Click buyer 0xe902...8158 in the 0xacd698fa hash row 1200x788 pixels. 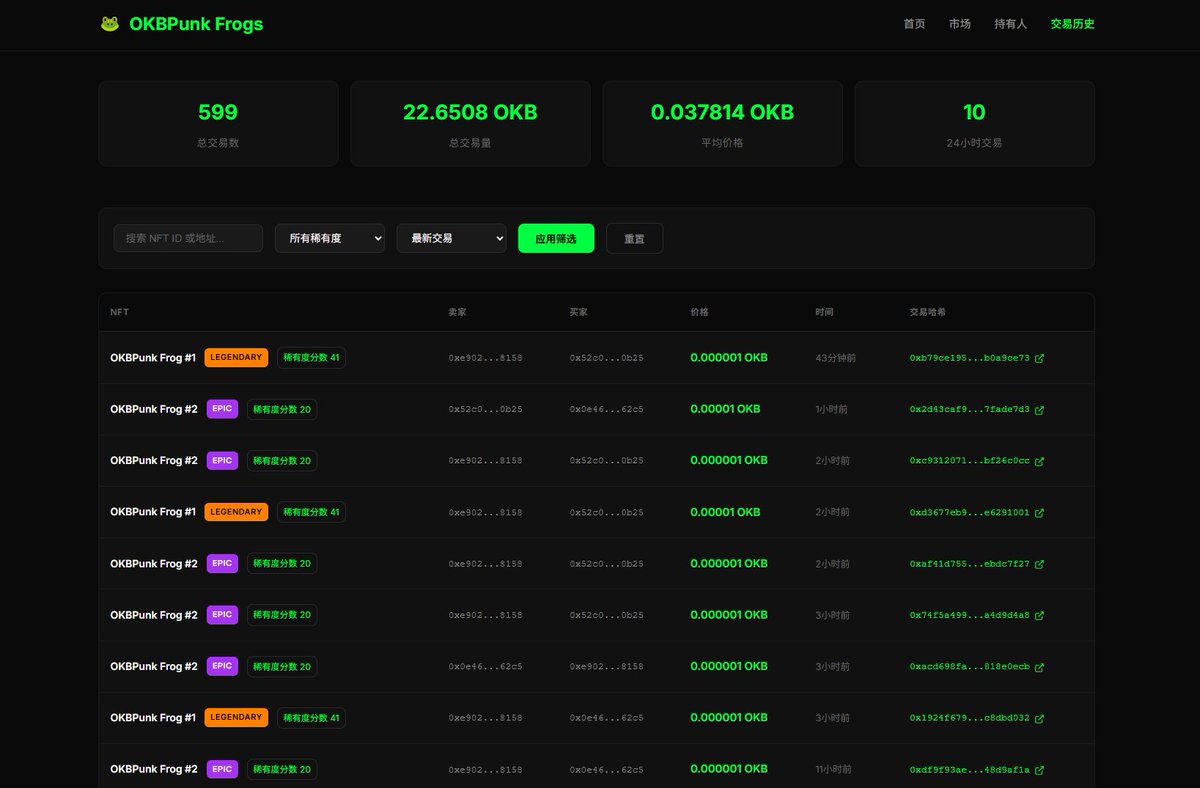coord(606,666)
